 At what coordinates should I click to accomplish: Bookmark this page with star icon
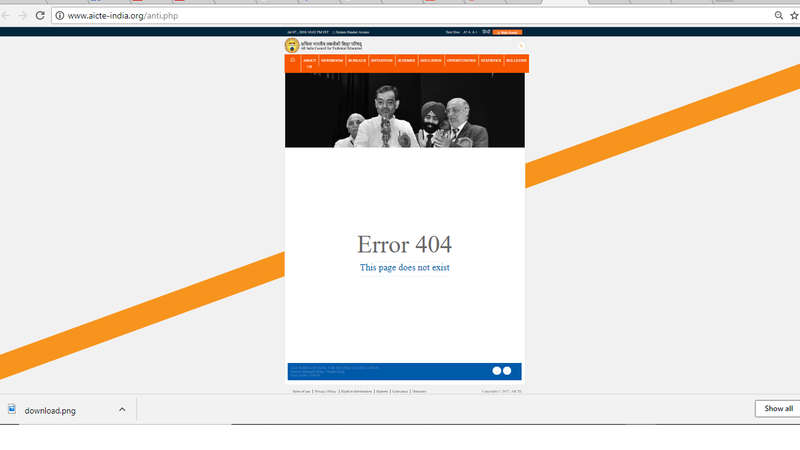(794, 15)
